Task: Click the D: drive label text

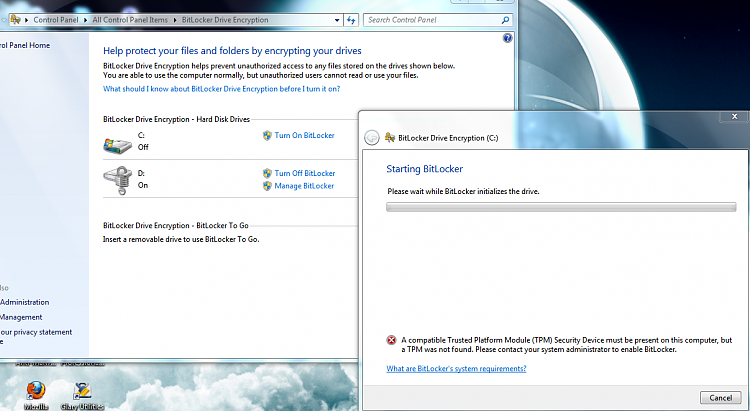Action: pos(141,173)
